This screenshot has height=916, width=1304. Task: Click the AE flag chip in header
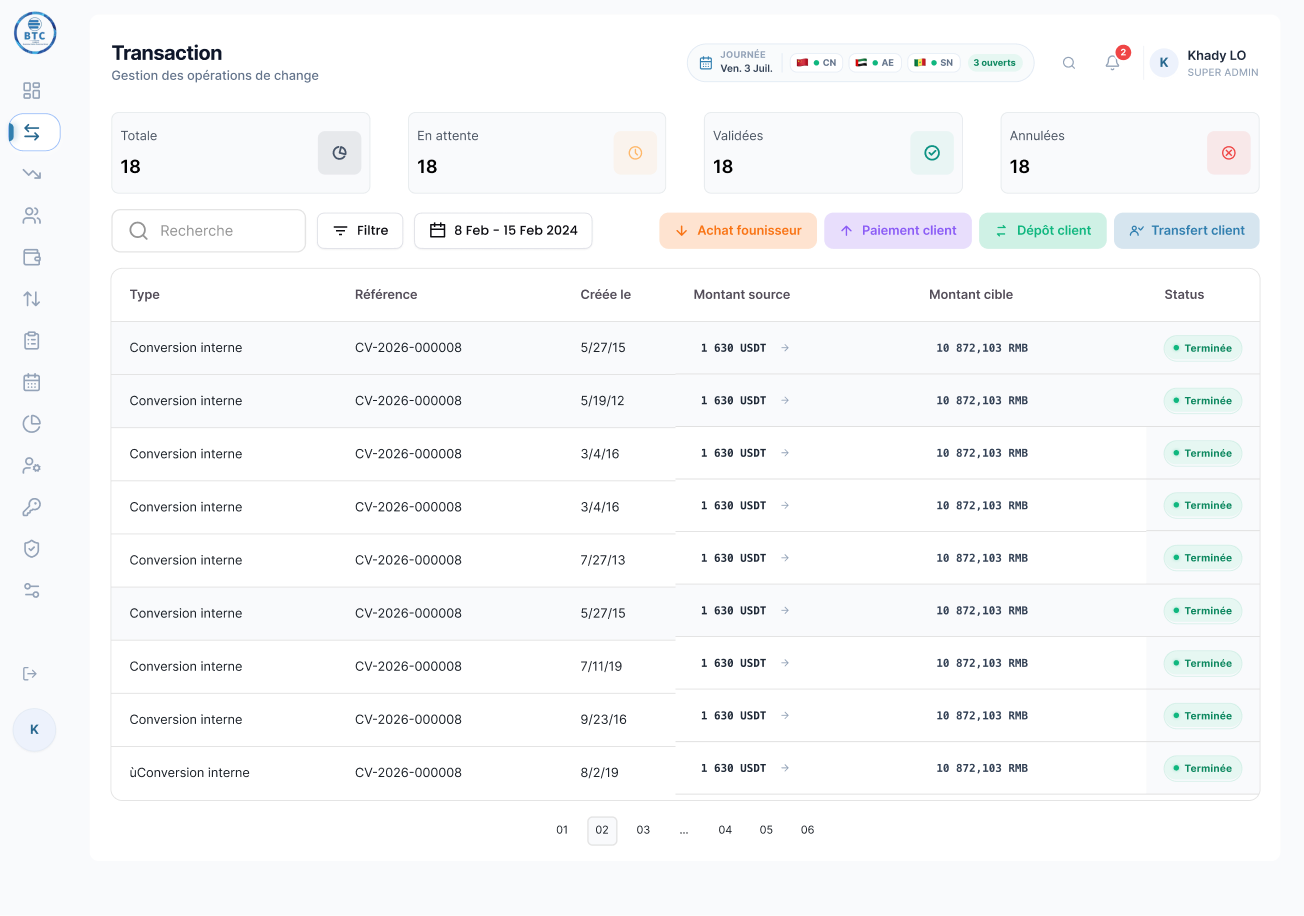[875, 63]
